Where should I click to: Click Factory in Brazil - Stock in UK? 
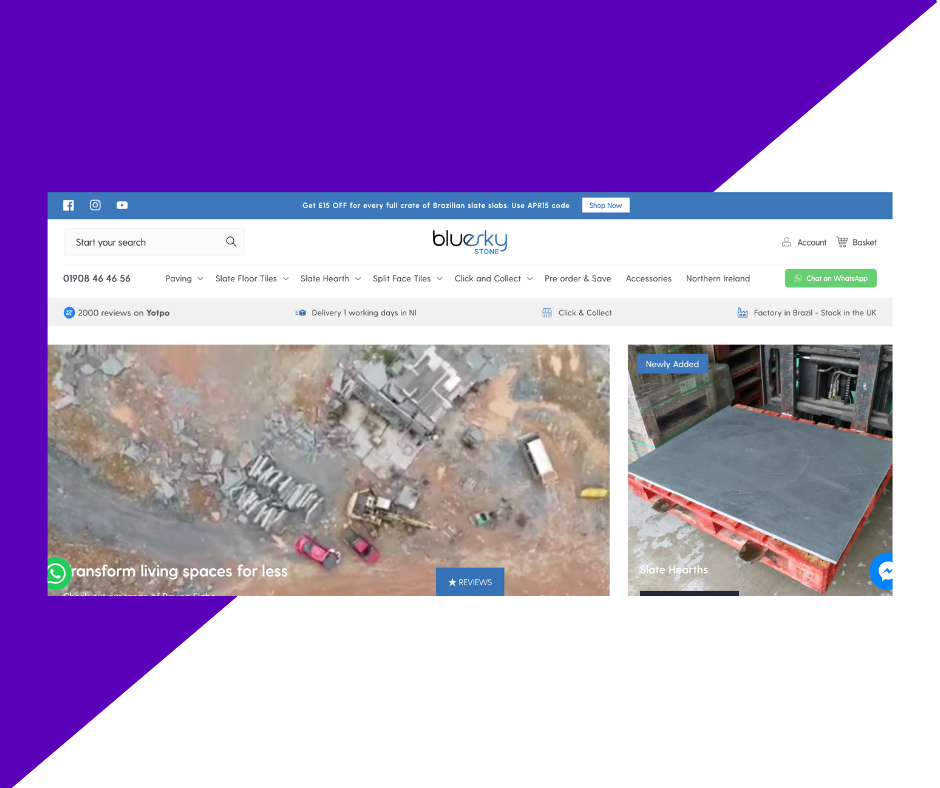815,312
